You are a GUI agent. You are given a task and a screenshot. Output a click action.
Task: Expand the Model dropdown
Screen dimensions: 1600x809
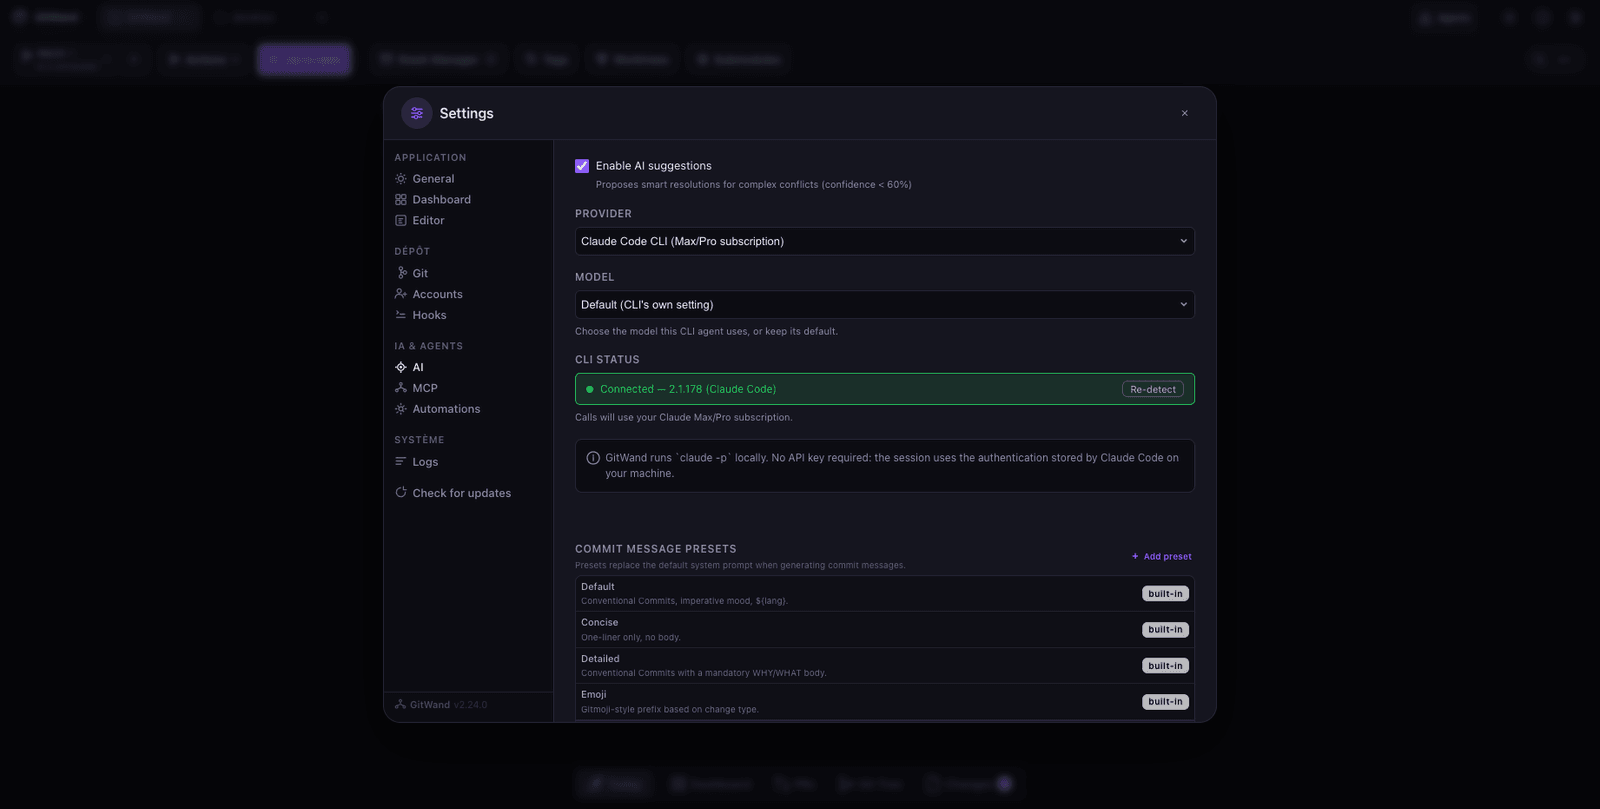[x=885, y=305]
